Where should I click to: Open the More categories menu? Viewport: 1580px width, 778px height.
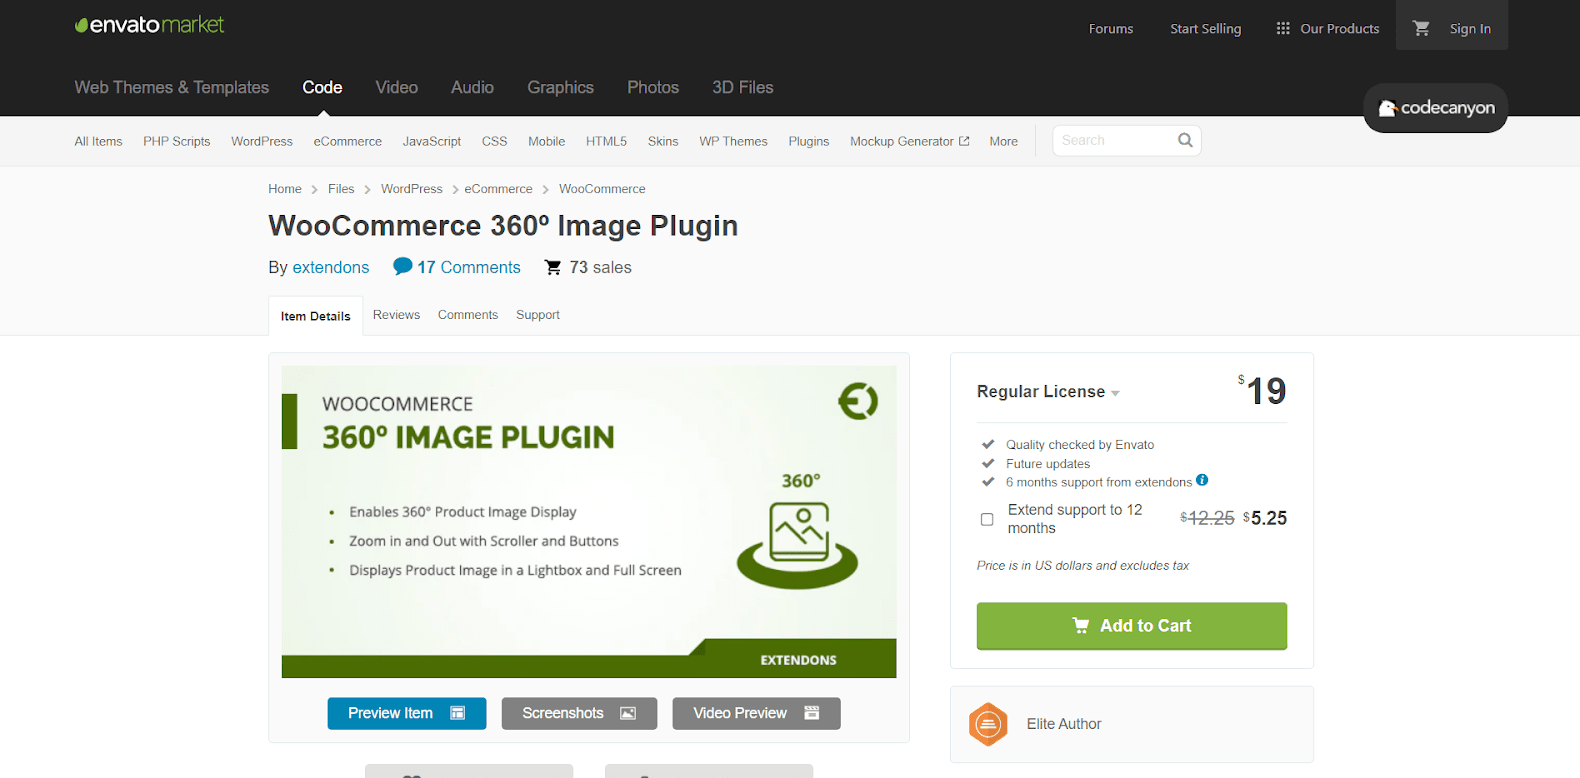coord(1003,141)
